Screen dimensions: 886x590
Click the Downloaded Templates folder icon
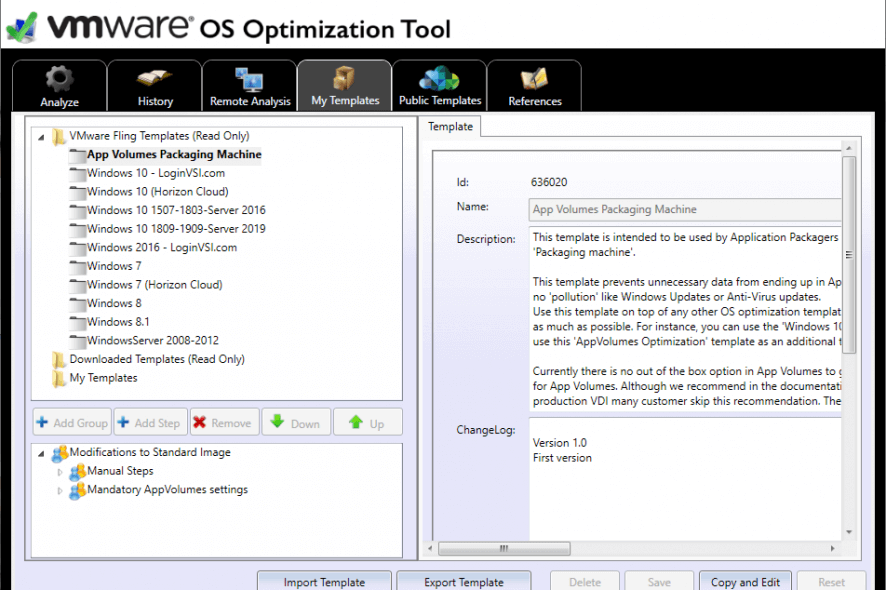(58, 359)
